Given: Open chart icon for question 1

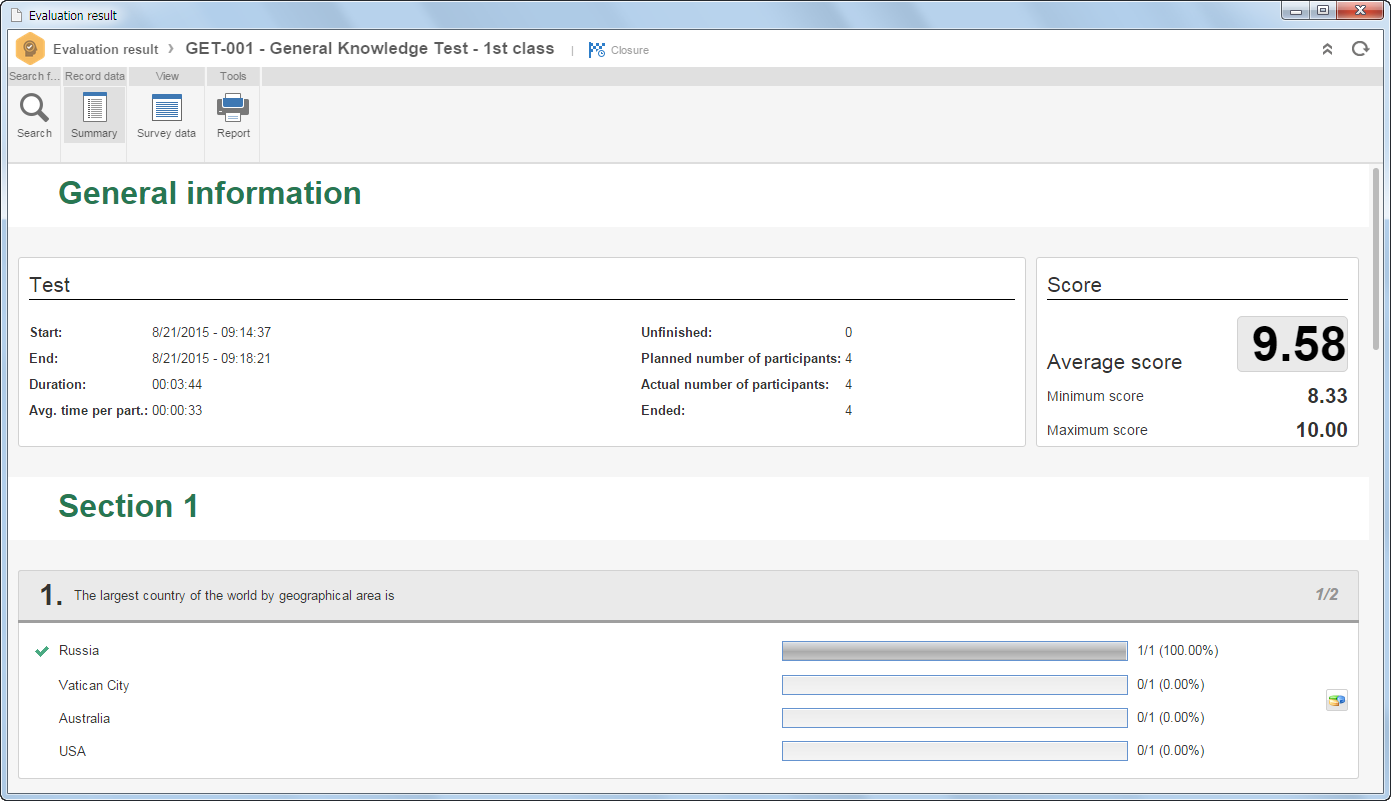Looking at the screenshot, I should pos(1336,700).
